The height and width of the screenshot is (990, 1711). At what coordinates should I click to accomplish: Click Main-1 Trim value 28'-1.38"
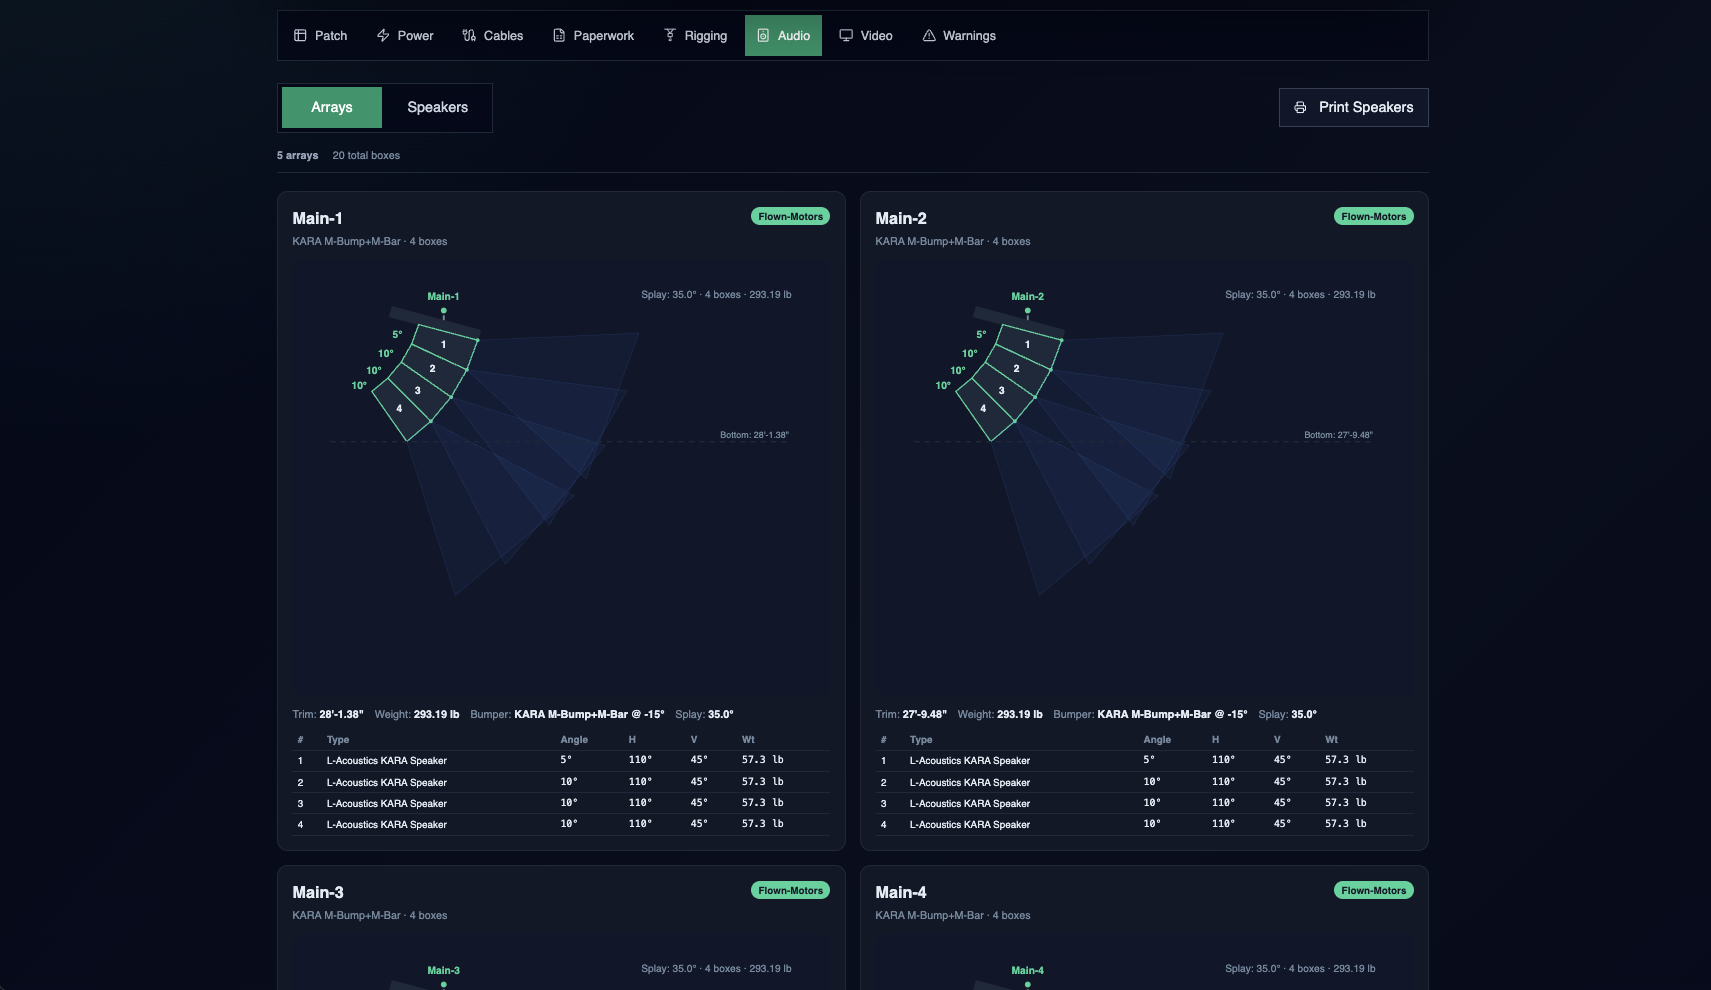pos(341,714)
